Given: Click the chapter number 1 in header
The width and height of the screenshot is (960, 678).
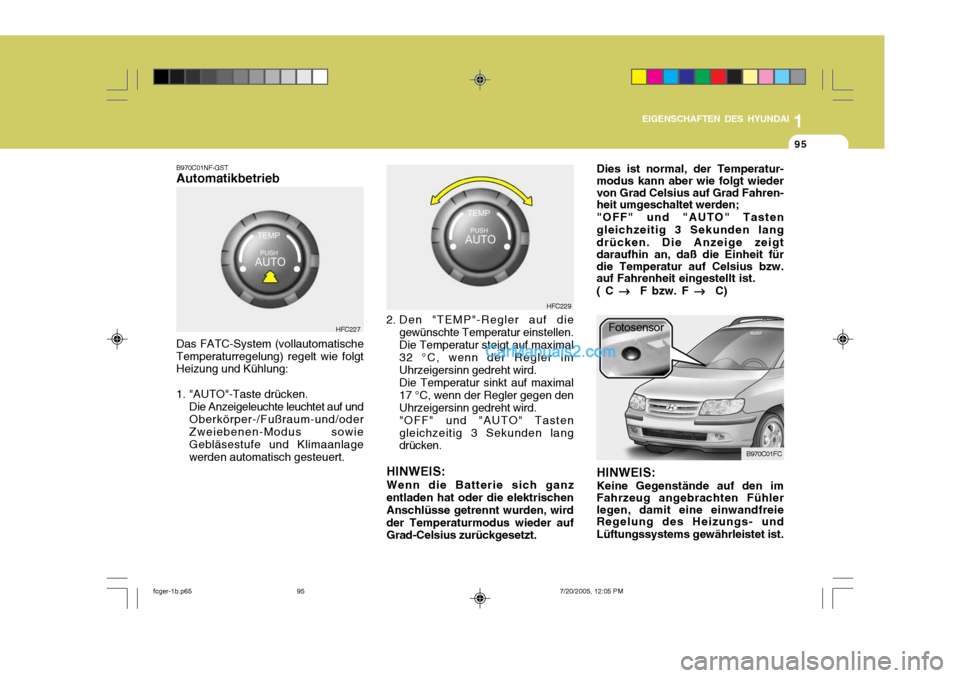Looking at the screenshot, I should point(798,121).
